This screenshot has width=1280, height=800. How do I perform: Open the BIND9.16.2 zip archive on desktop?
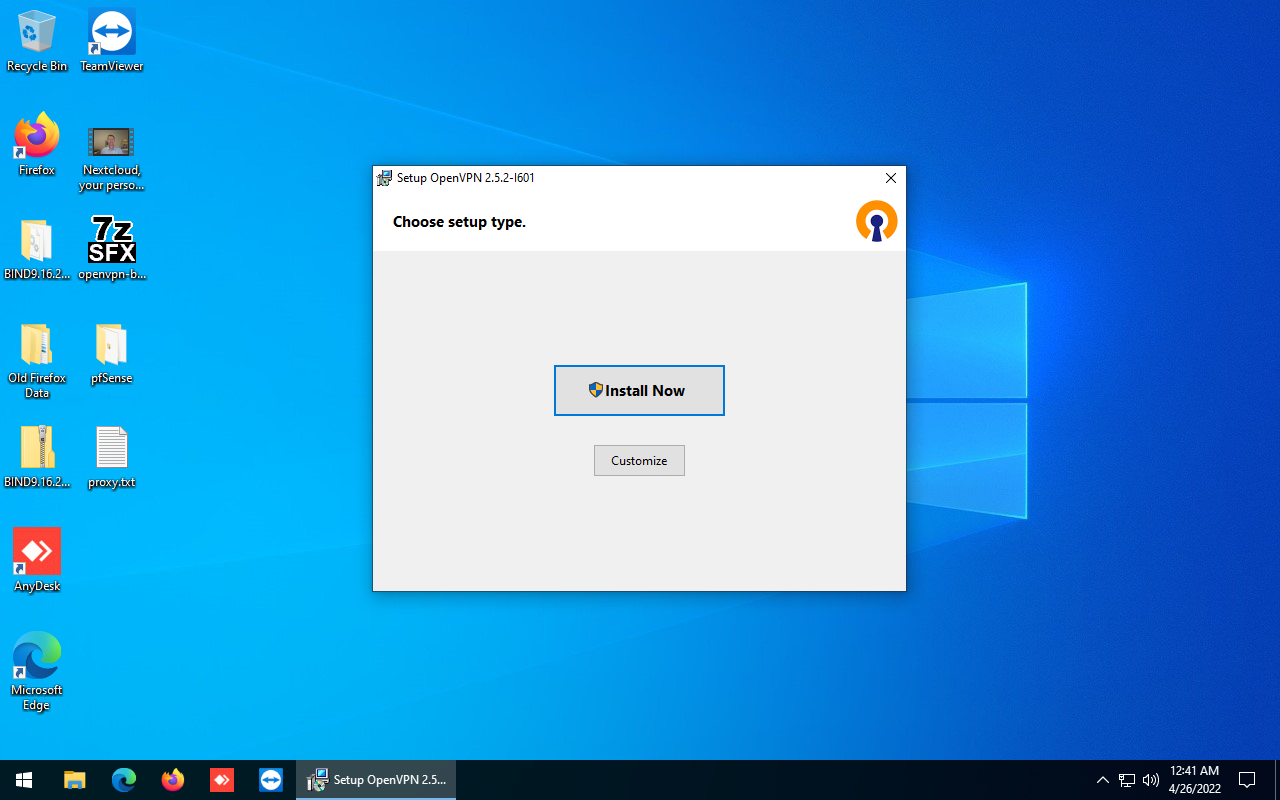click(37, 447)
